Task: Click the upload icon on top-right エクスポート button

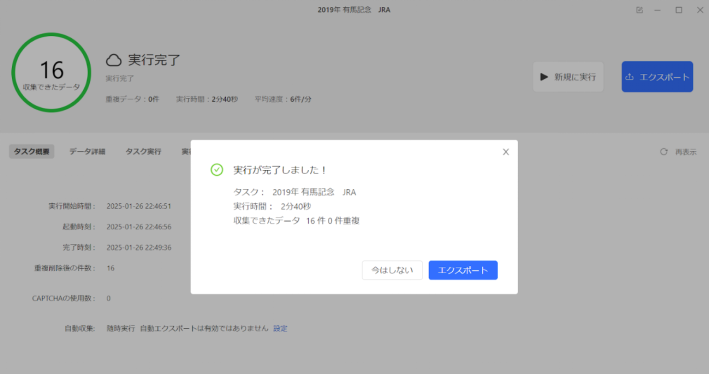Action: pos(629,77)
